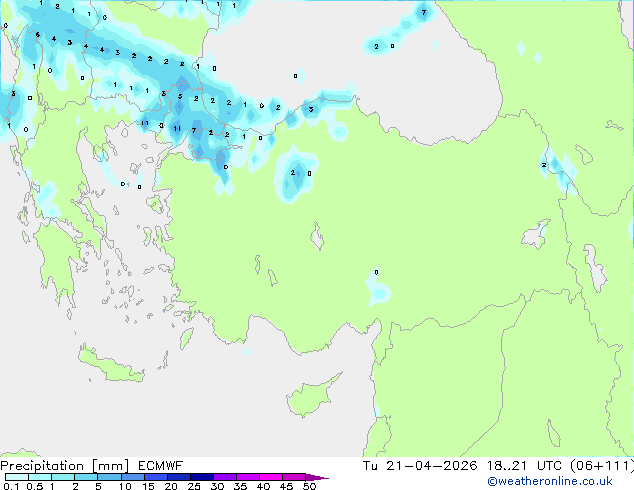Click the legend label '20'
634x490 pixels.
(x=171, y=486)
